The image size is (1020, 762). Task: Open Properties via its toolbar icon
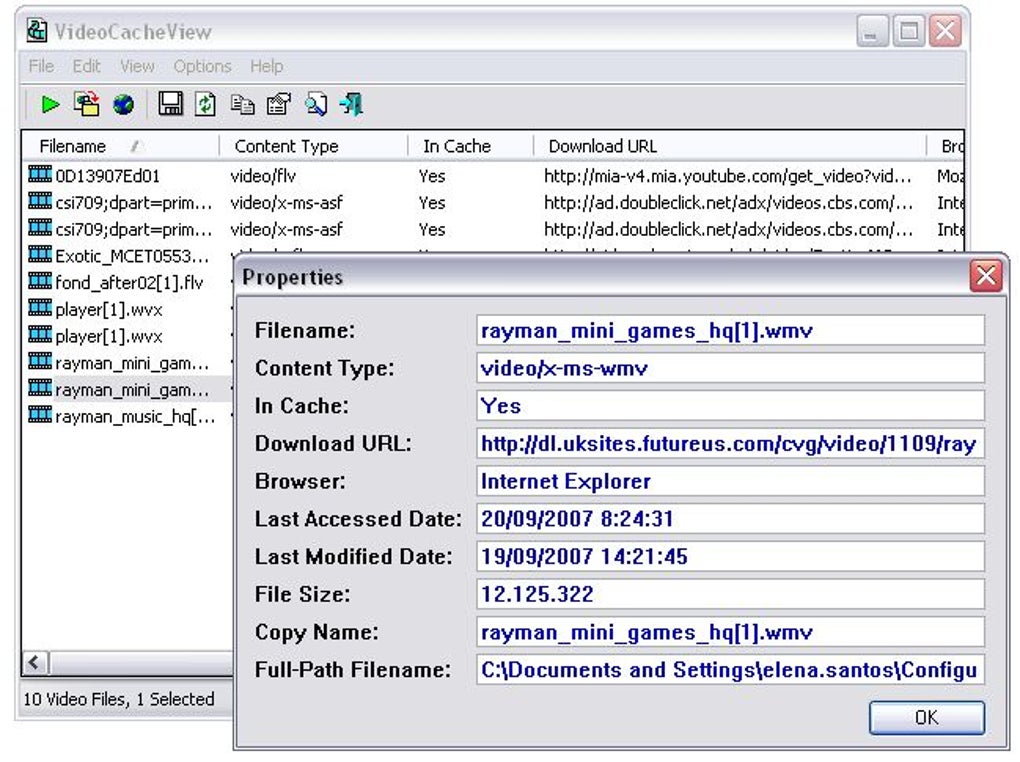pos(279,104)
